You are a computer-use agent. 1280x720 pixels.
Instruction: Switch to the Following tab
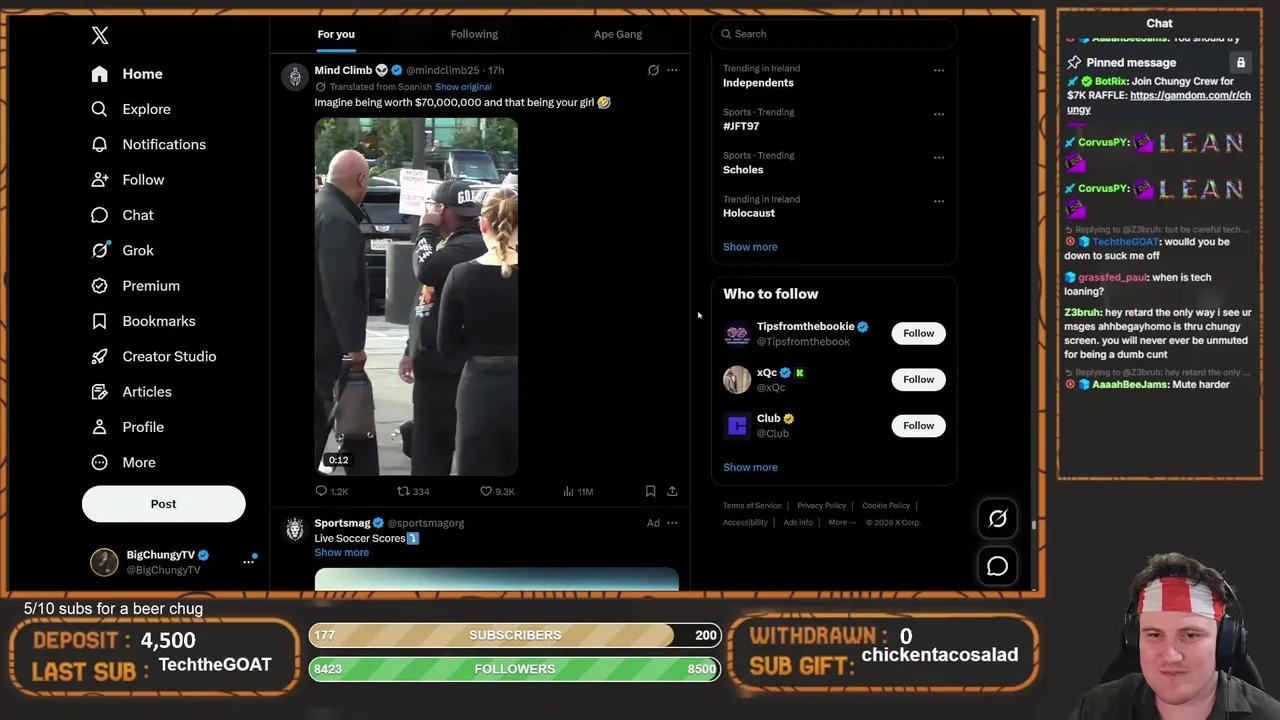click(474, 34)
